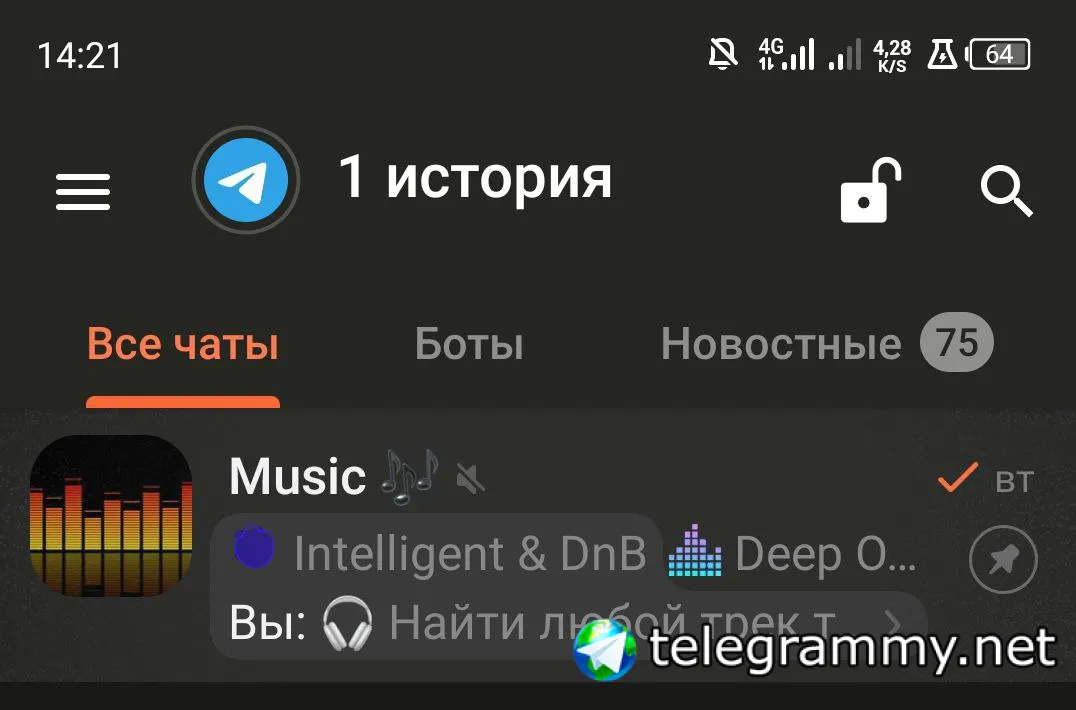
Task: Tap the muted speaker icon beside Music
Action: (471, 478)
